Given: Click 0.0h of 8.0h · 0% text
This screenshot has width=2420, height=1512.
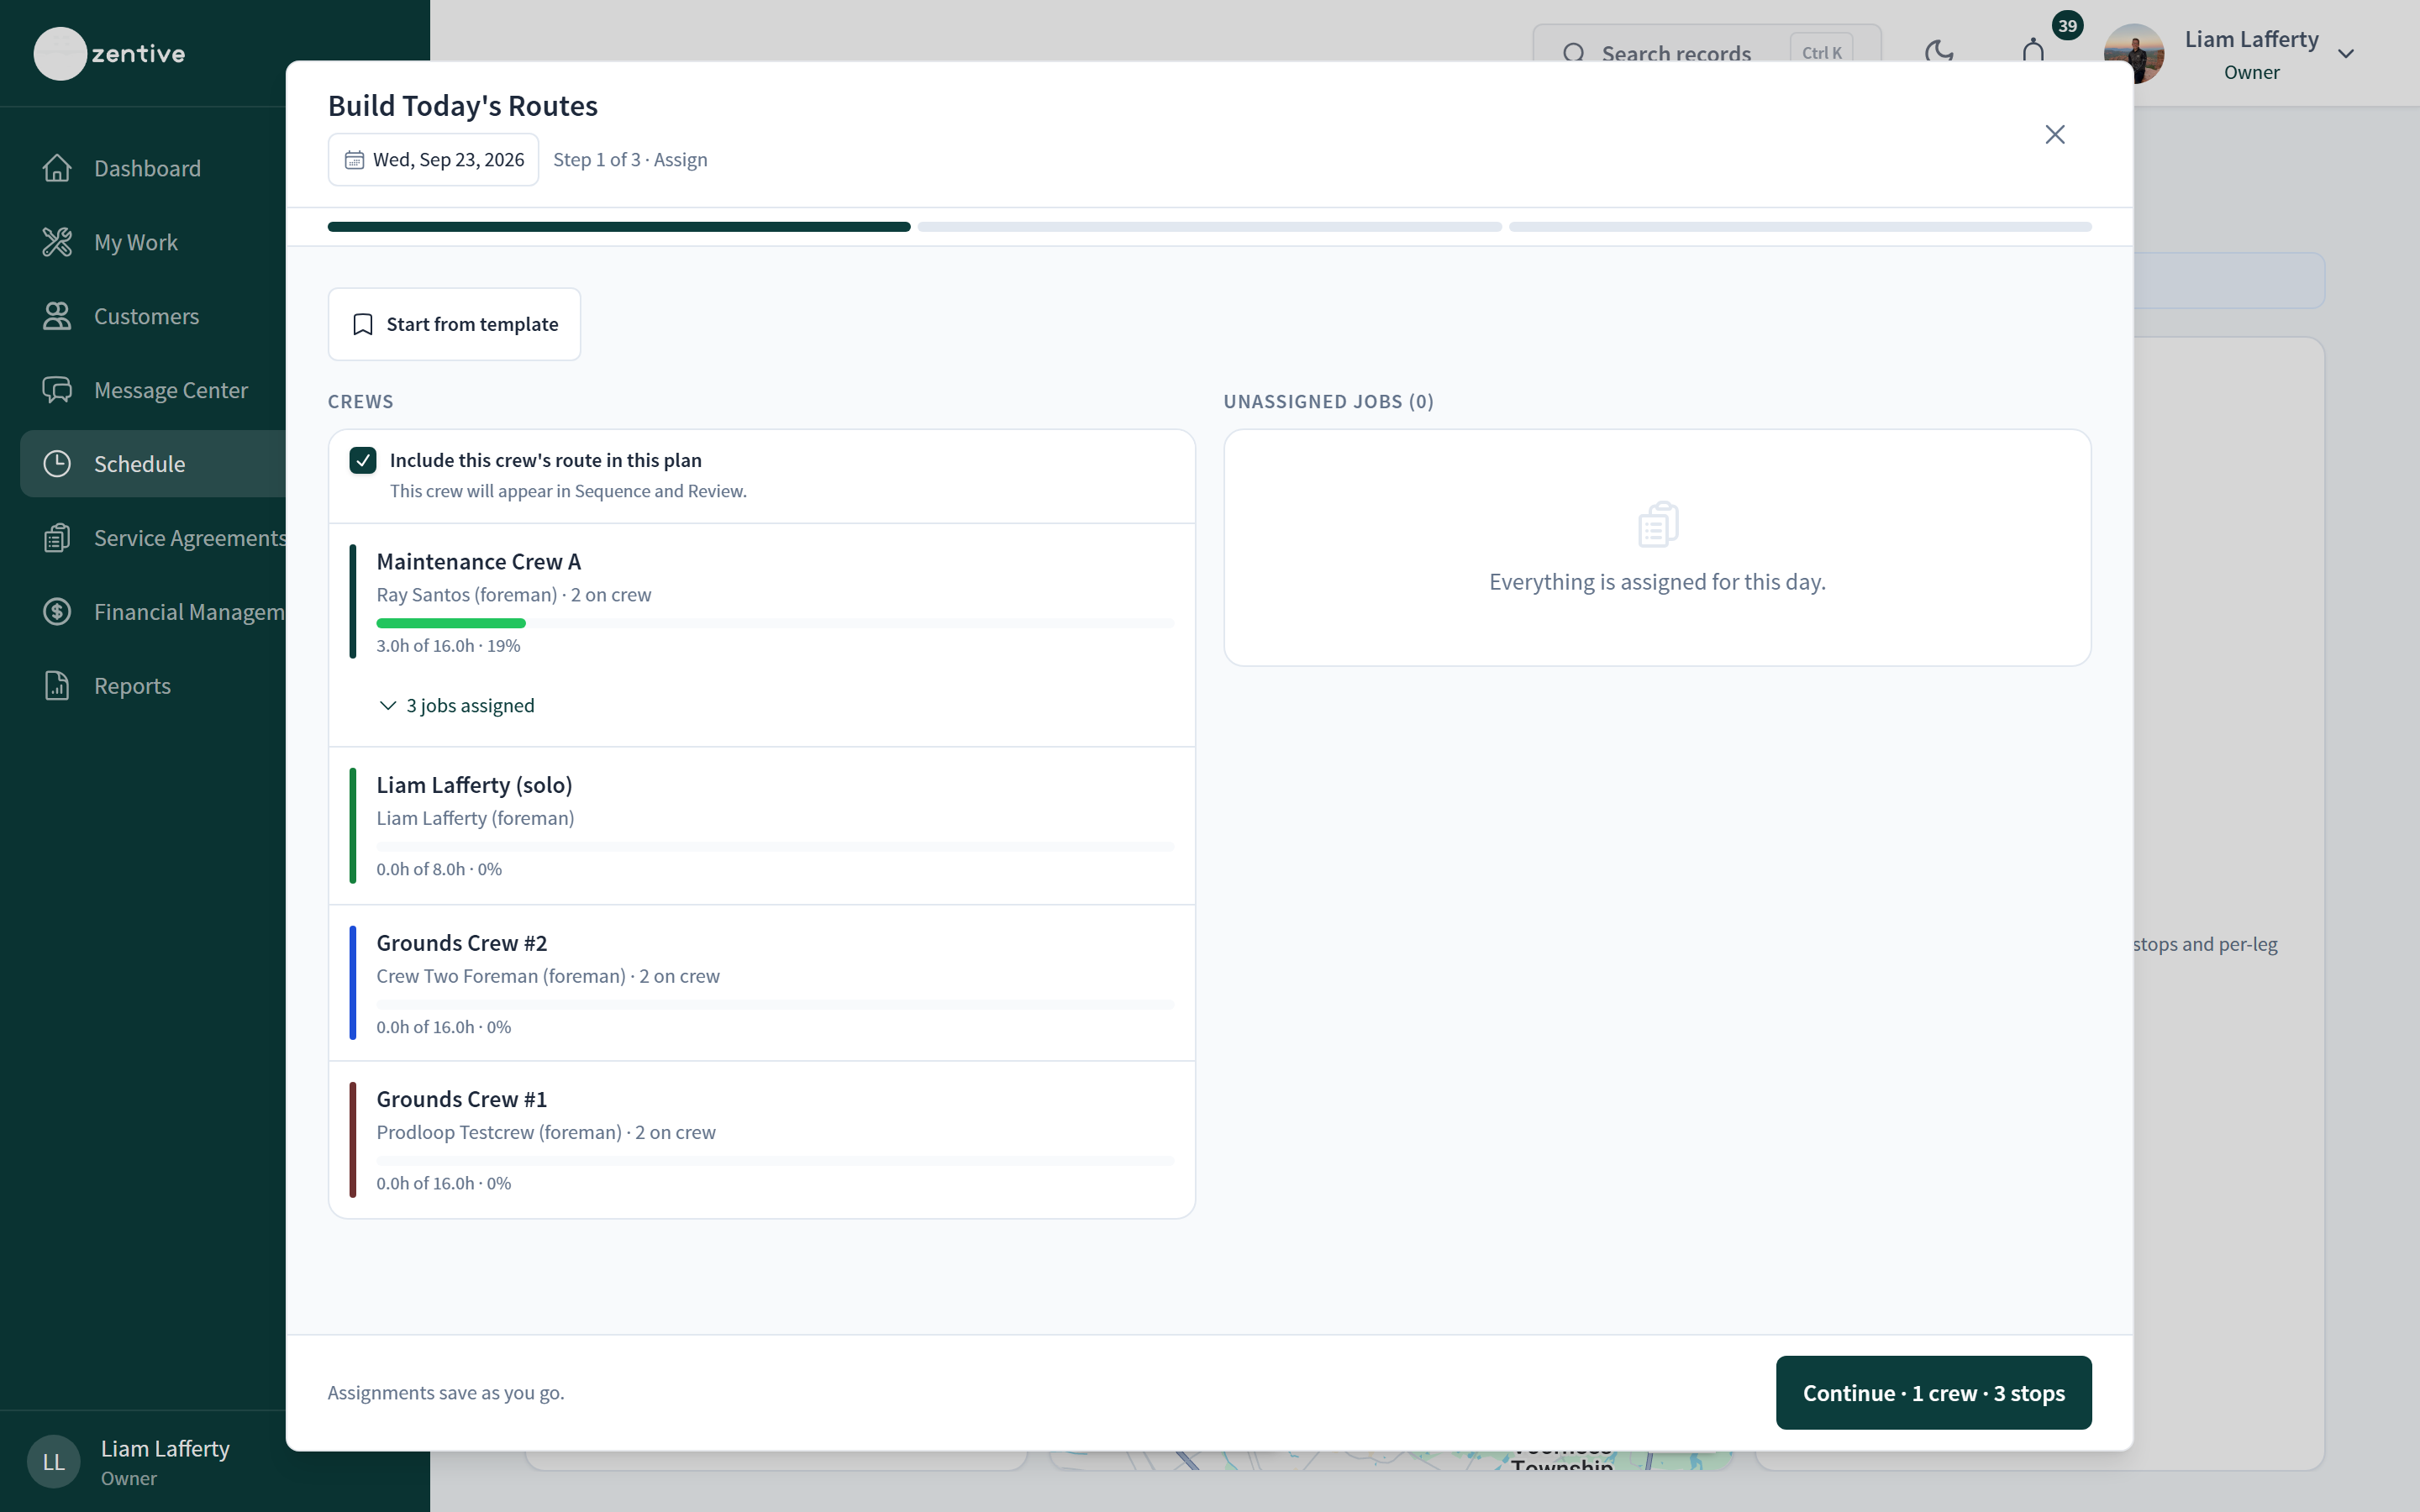Looking at the screenshot, I should (439, 869).
